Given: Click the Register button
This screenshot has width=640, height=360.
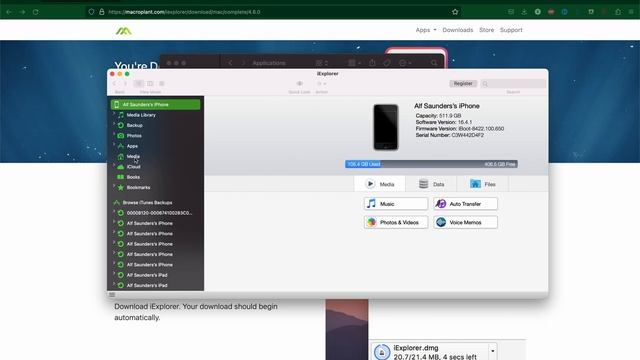Looking at the screenshot, I should [463, 84].
